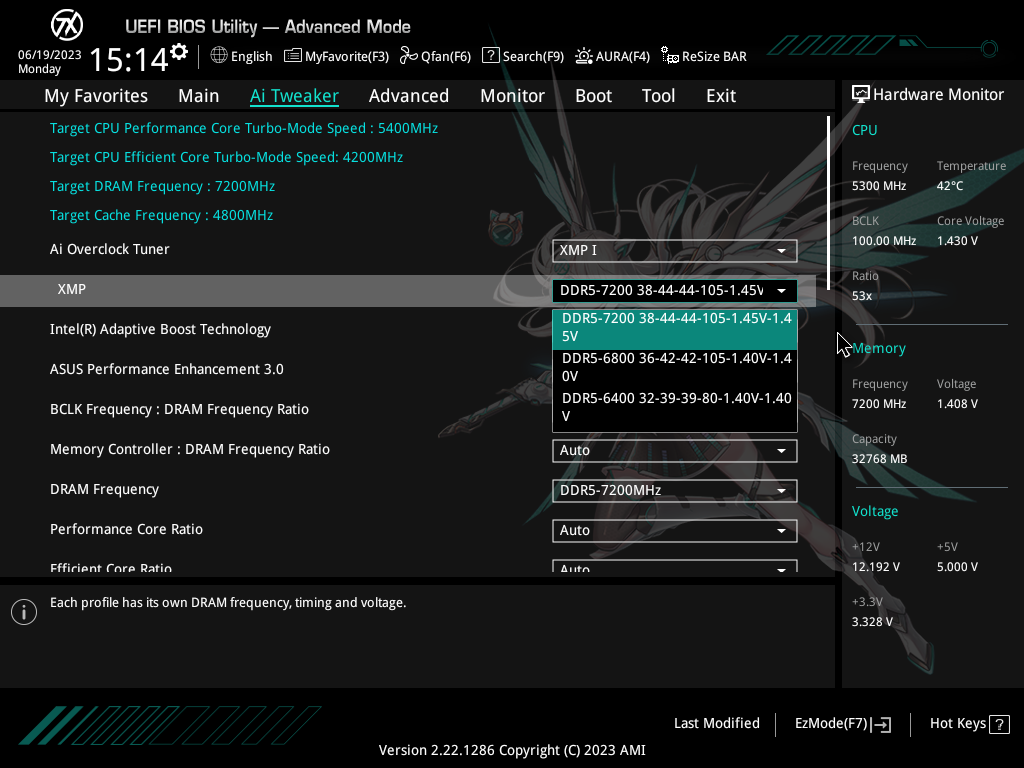Click the Last Modified button
Viewport: 1024px width, 768px height.
tap(716, 724)
